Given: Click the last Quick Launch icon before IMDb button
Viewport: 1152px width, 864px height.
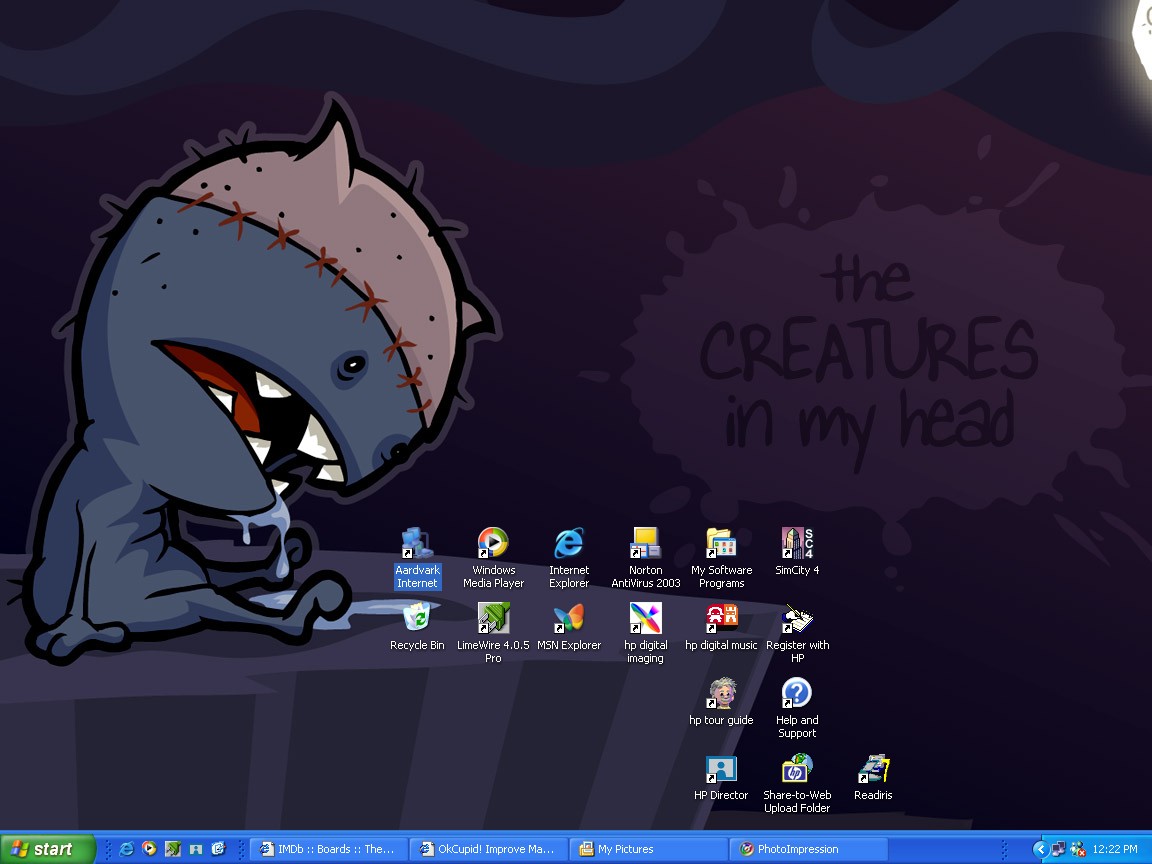Looking at the screenshot, I should 218,849.
